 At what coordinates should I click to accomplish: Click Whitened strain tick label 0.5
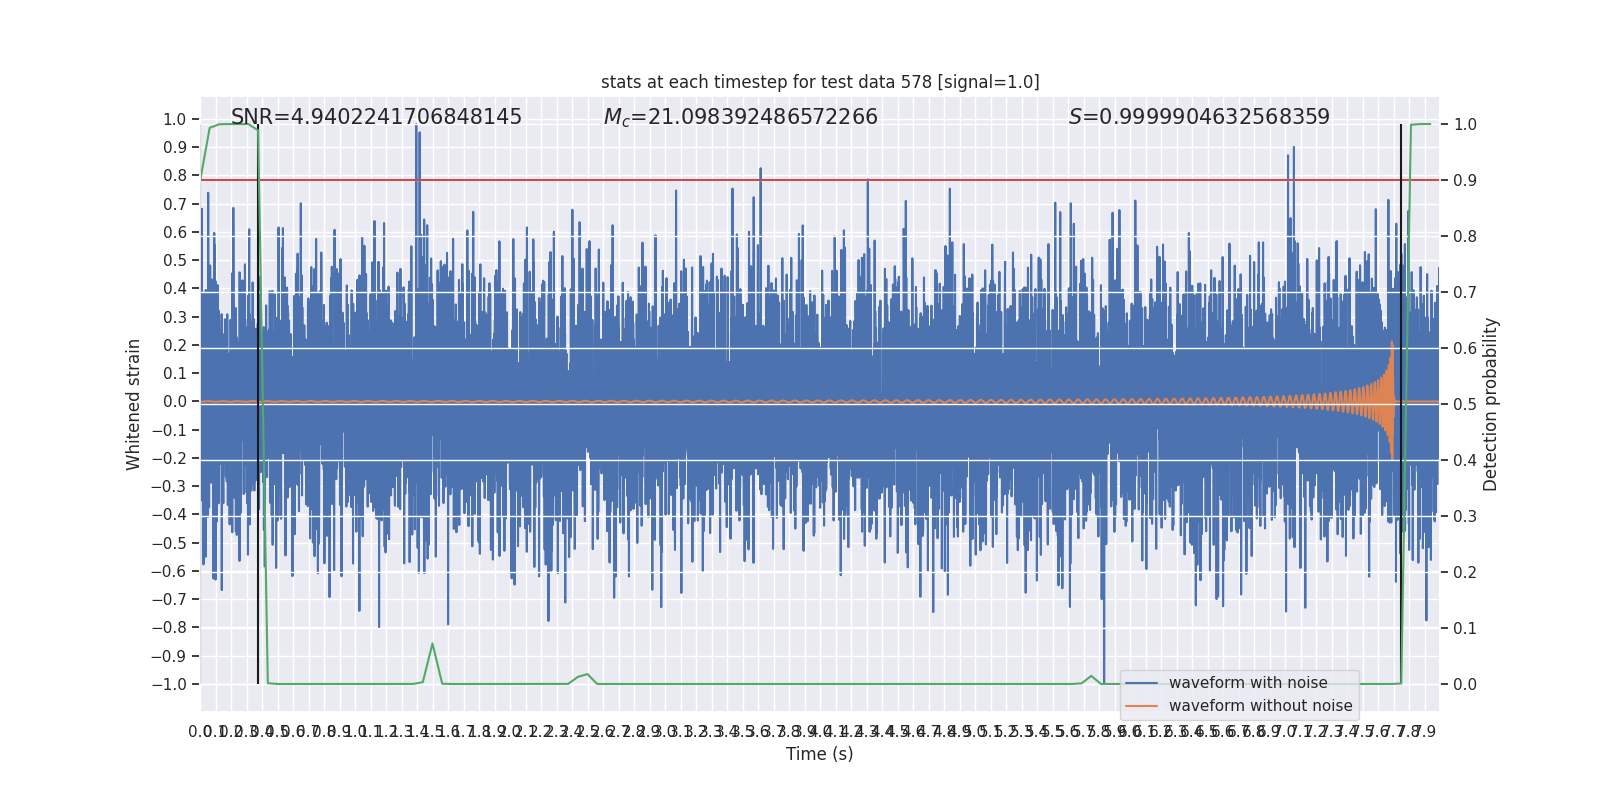pyautogui.click(x=175, y=260)
